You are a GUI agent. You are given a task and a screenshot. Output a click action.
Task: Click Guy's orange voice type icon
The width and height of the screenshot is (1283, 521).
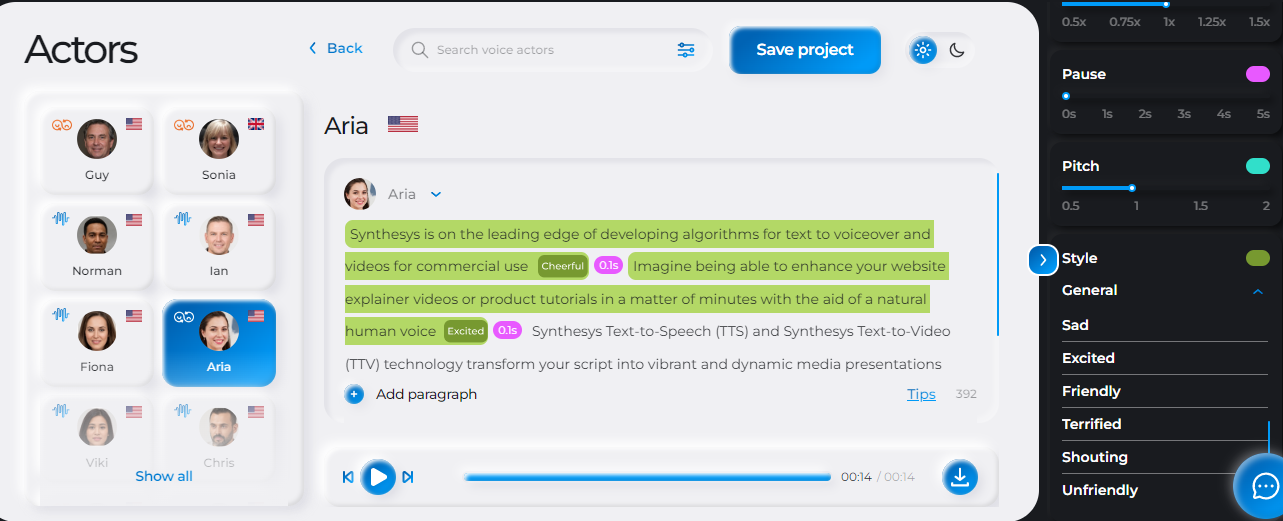click(62, 125)
